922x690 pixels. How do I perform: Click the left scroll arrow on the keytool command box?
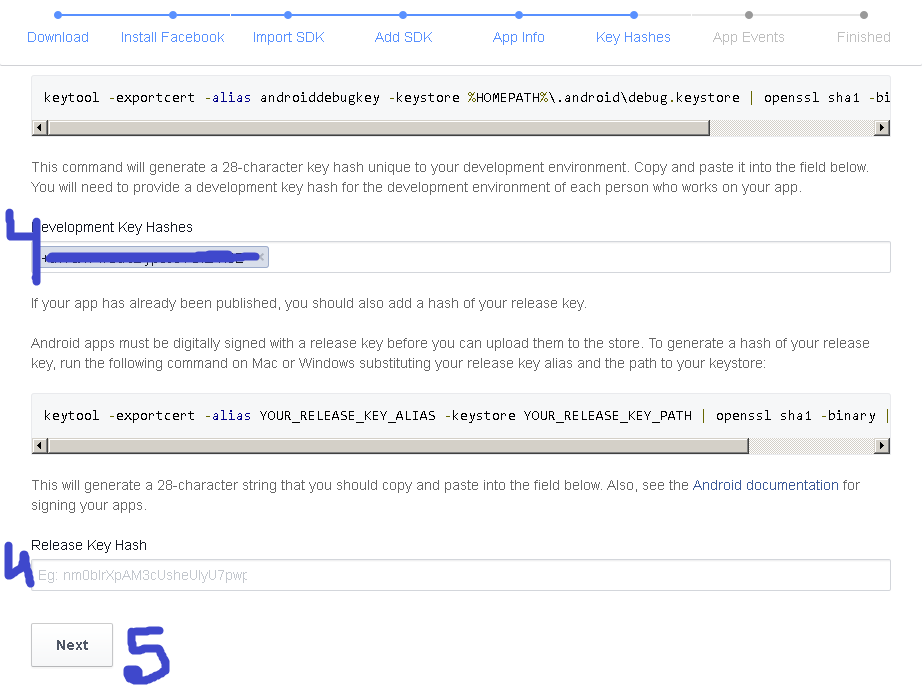pos(38,128)
